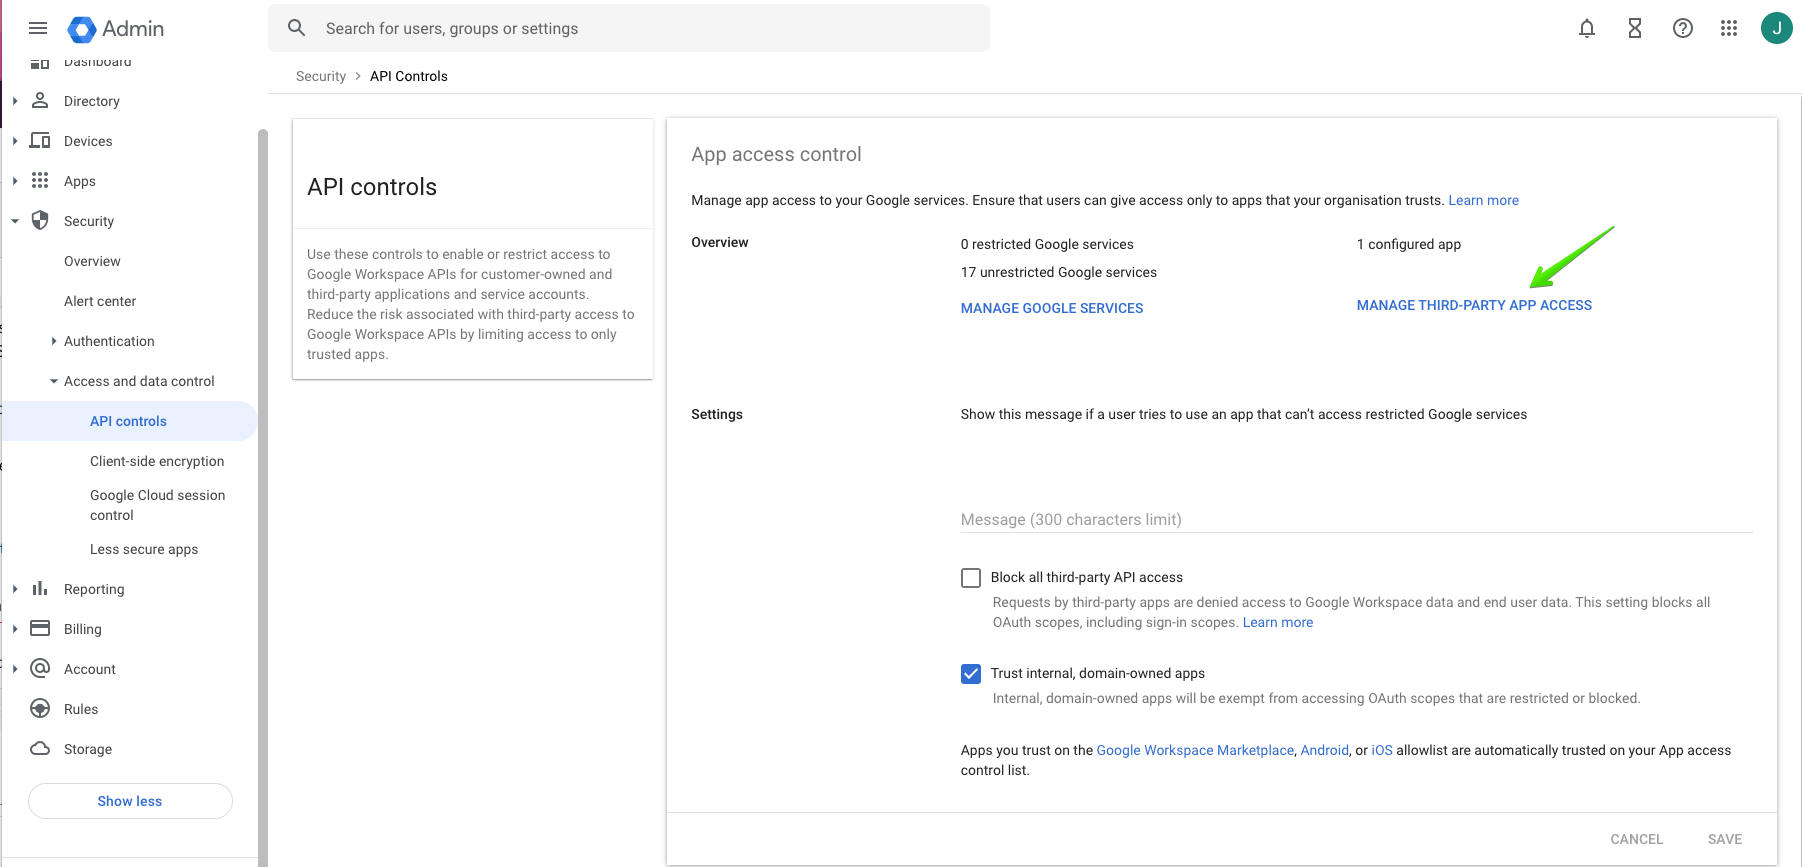1802x867 pixels.
Task: Expand the Billing section arrow
Action: [15, 629]
